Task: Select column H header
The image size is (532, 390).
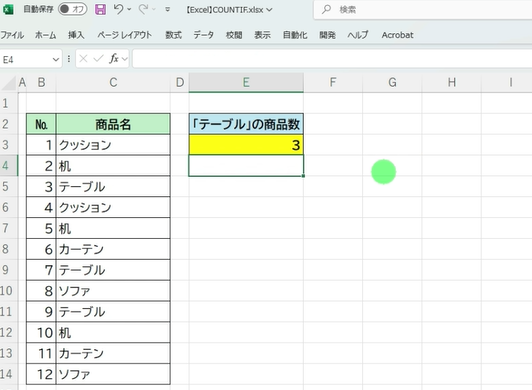Action: click(452, 82)
